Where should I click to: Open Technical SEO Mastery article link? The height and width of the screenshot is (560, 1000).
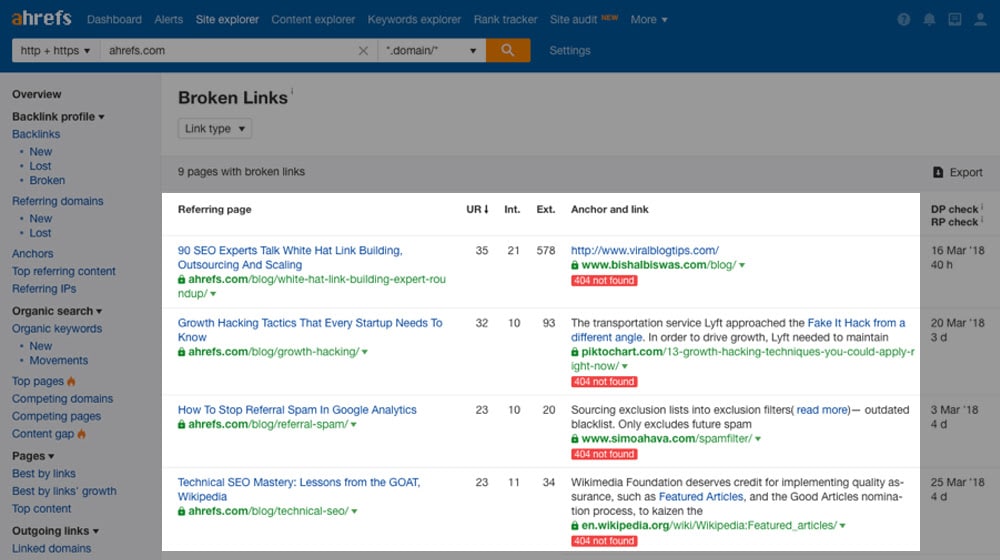coord(299,490)
